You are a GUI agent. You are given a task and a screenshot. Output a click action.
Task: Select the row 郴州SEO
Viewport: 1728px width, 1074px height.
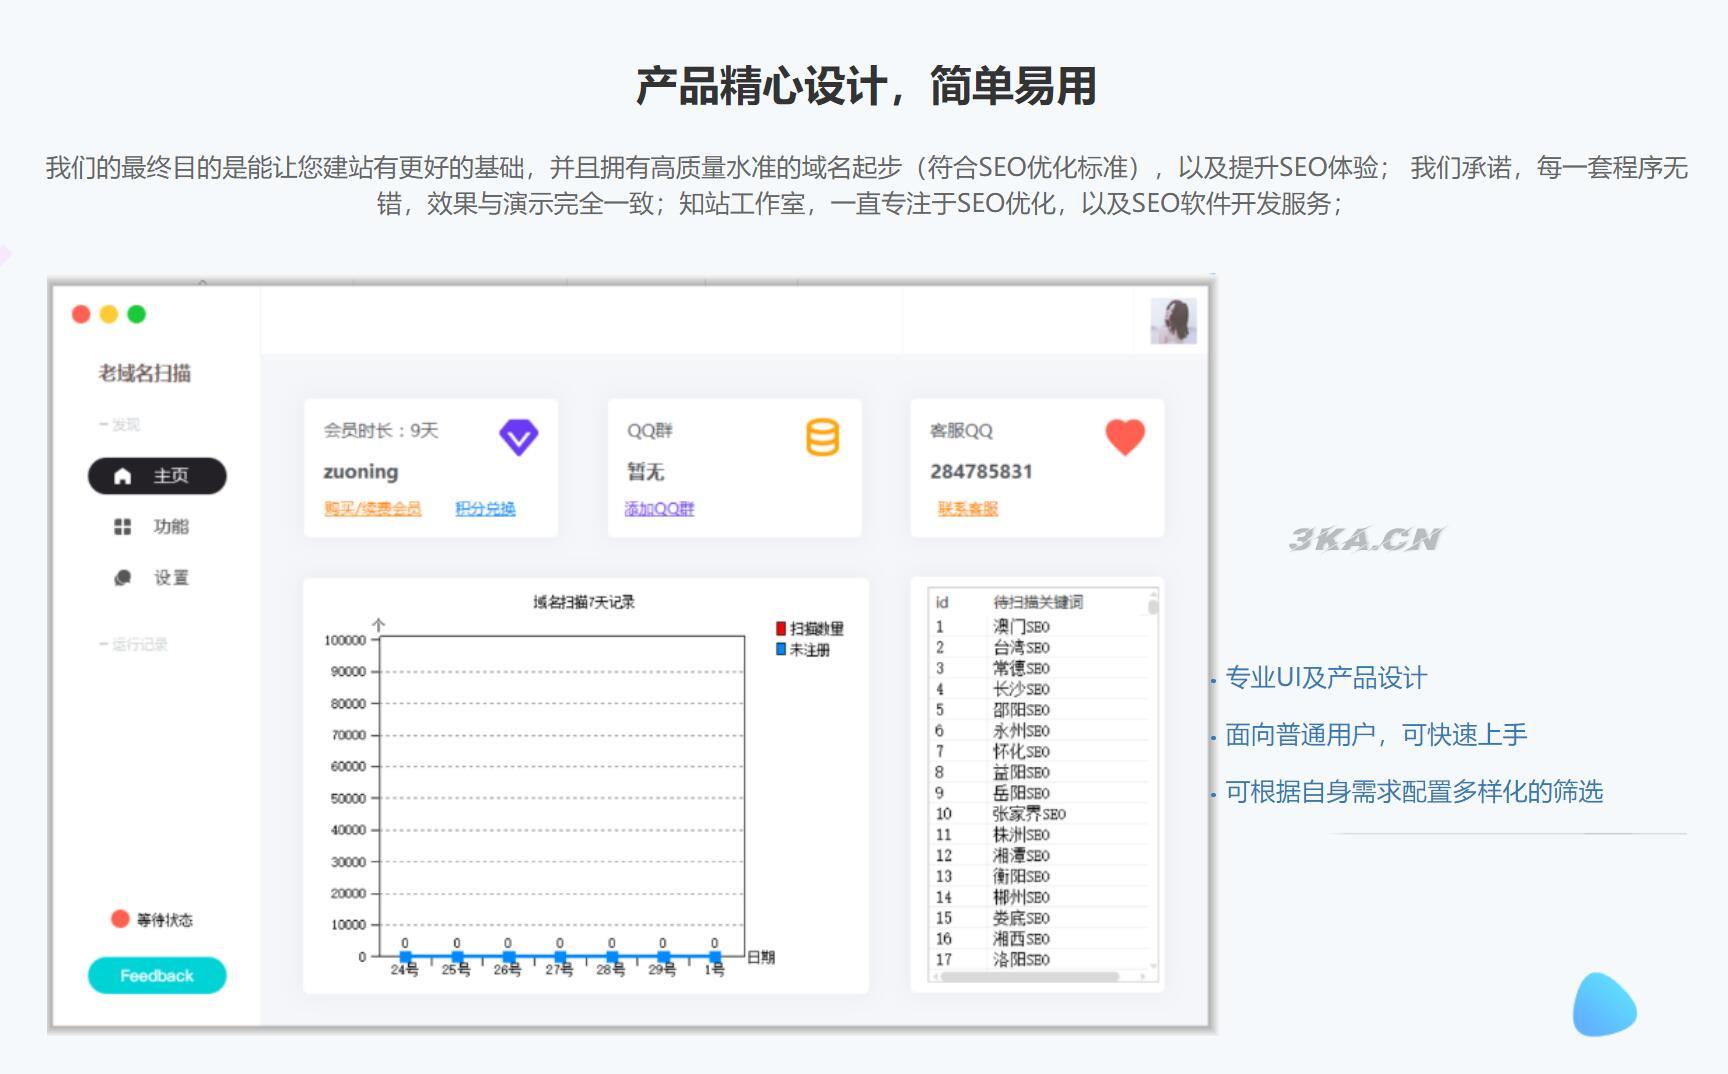(x=1040, y=898)
